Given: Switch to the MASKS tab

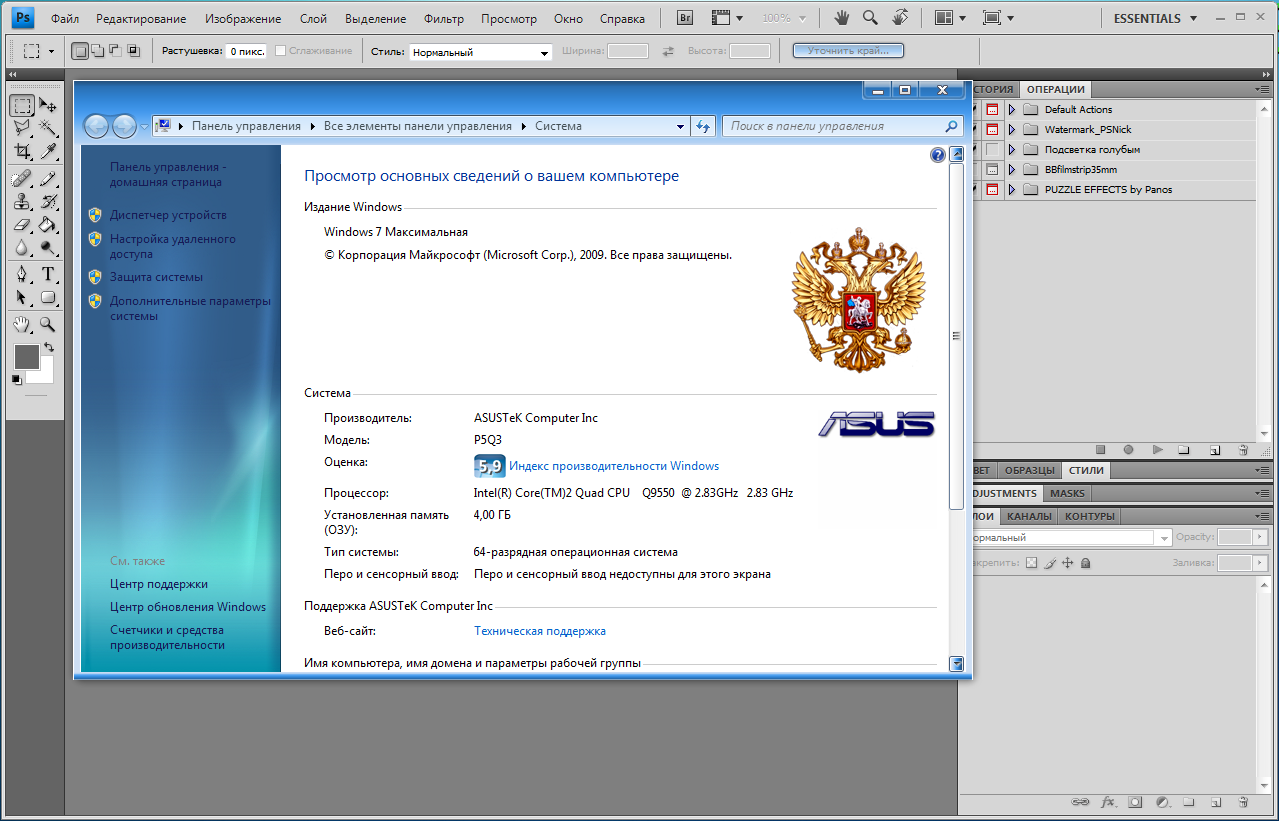Looking at the screenshot, I should pyautogui.click(x=1067, y=494).
